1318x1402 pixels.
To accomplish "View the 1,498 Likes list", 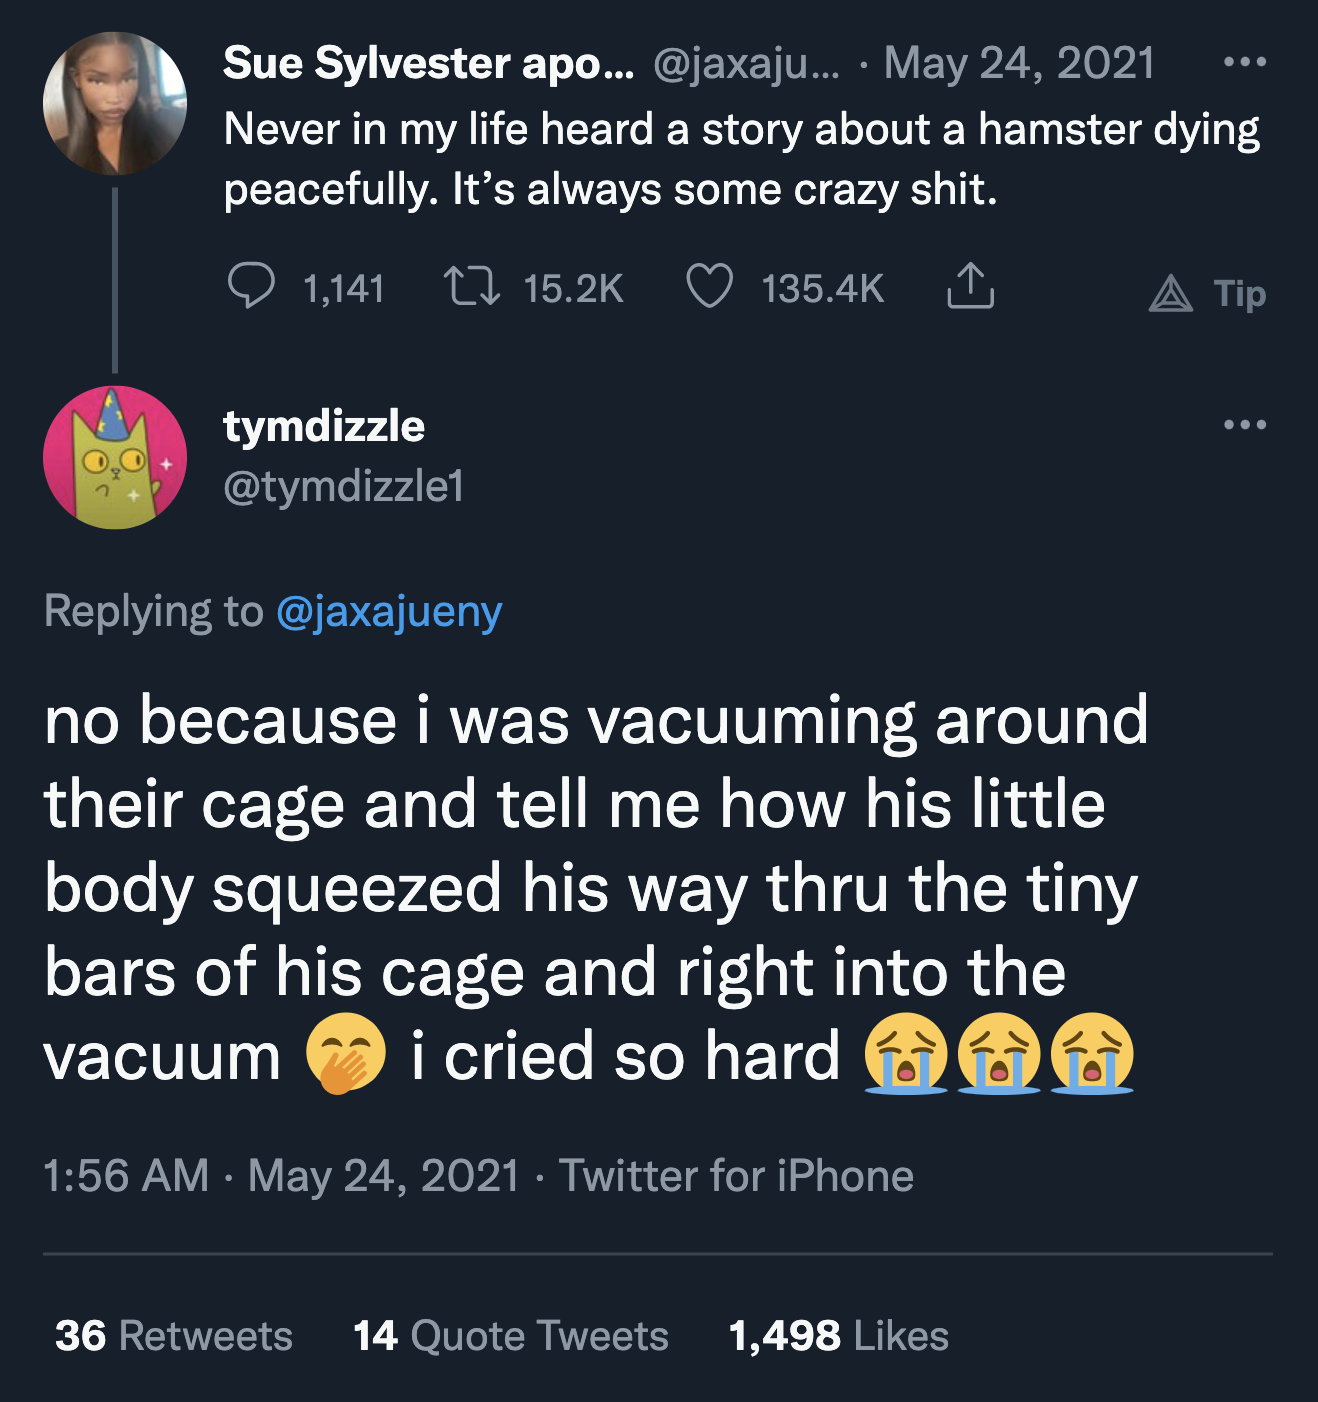I will [x=837, y=1334].
